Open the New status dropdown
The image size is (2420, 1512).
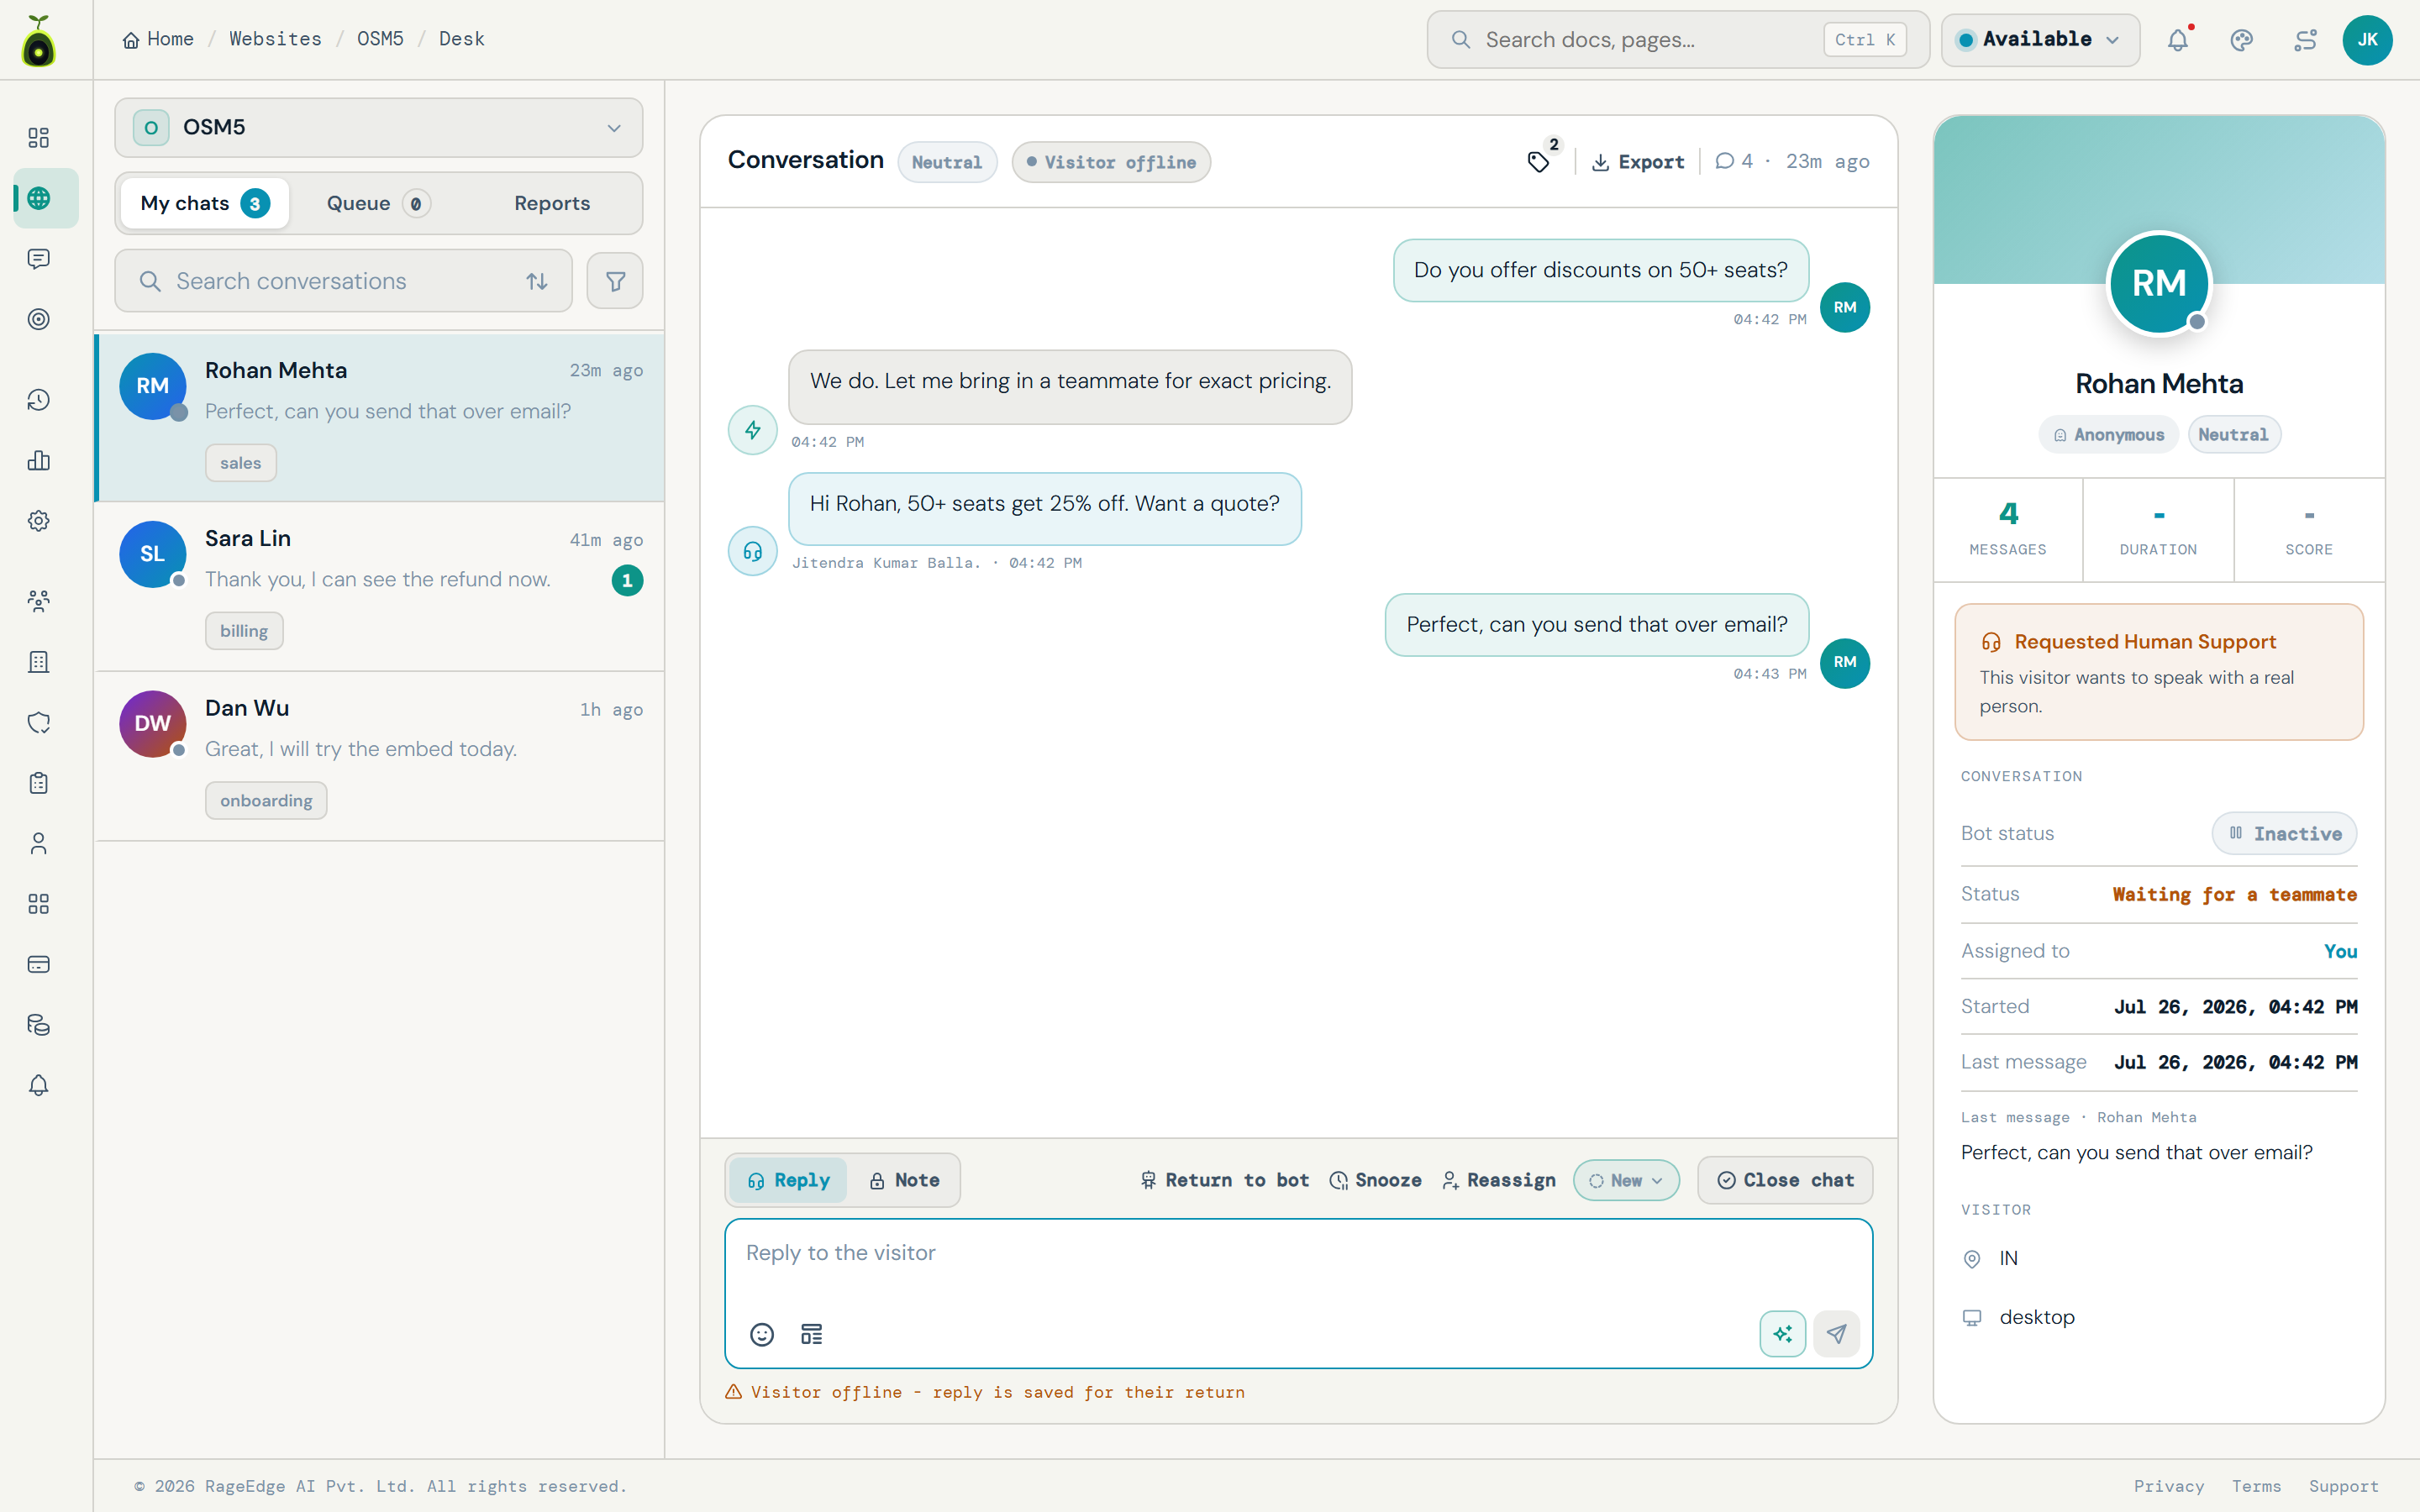pyautogui.click(x=1626, y=1180)
